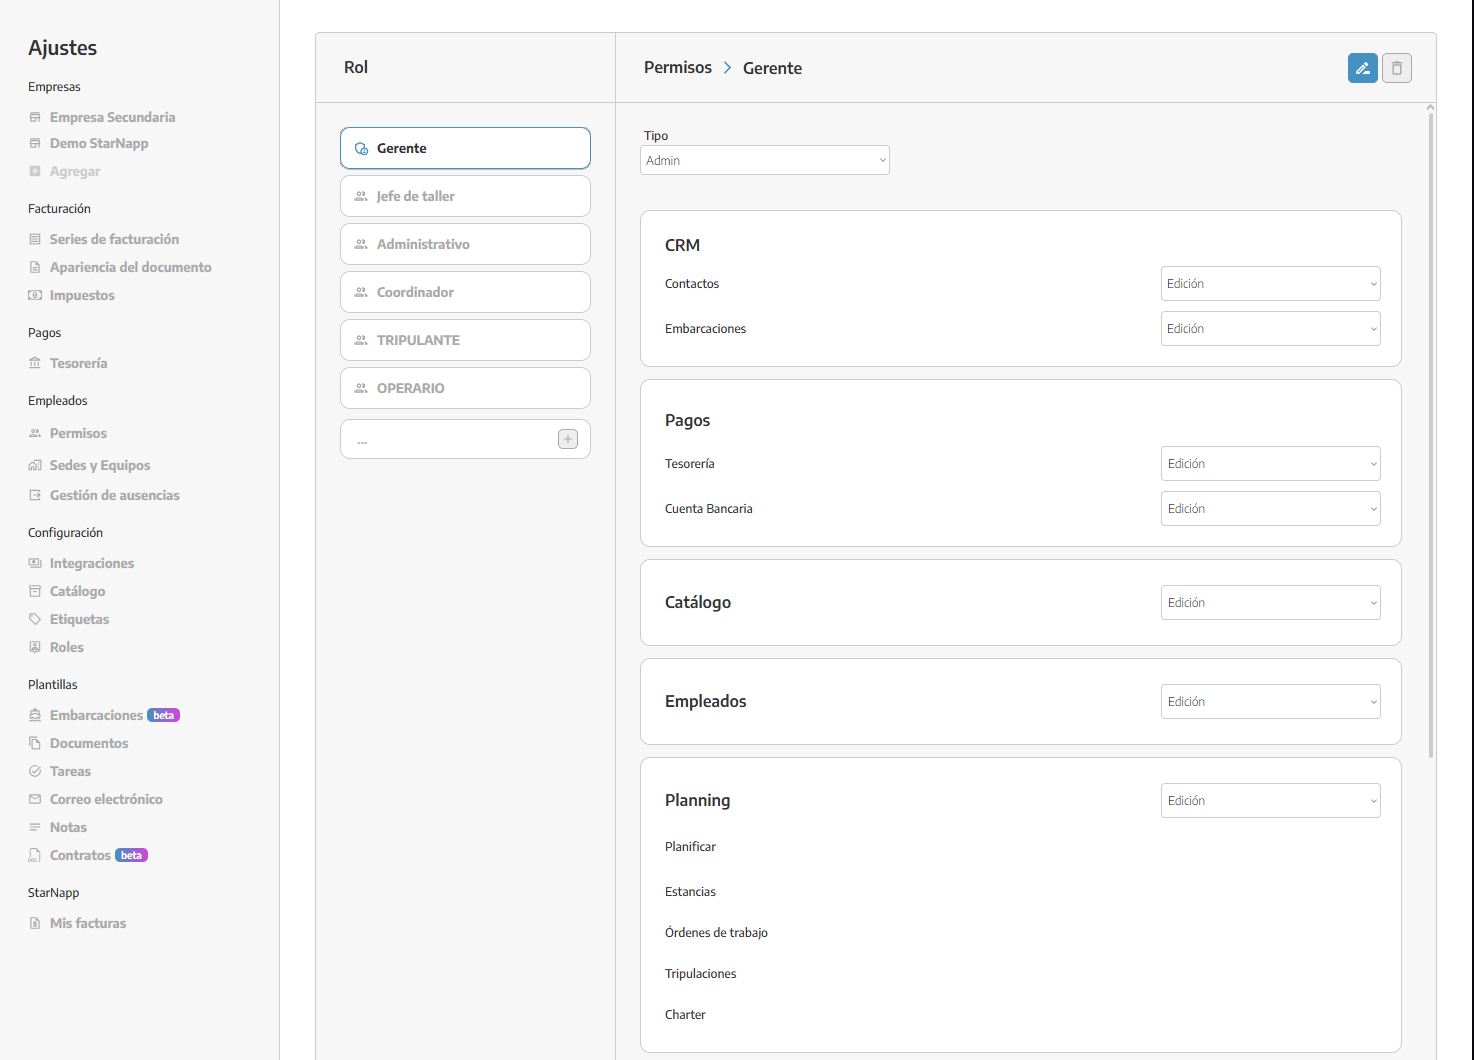Click the Impuestos icon

(35, 295)
